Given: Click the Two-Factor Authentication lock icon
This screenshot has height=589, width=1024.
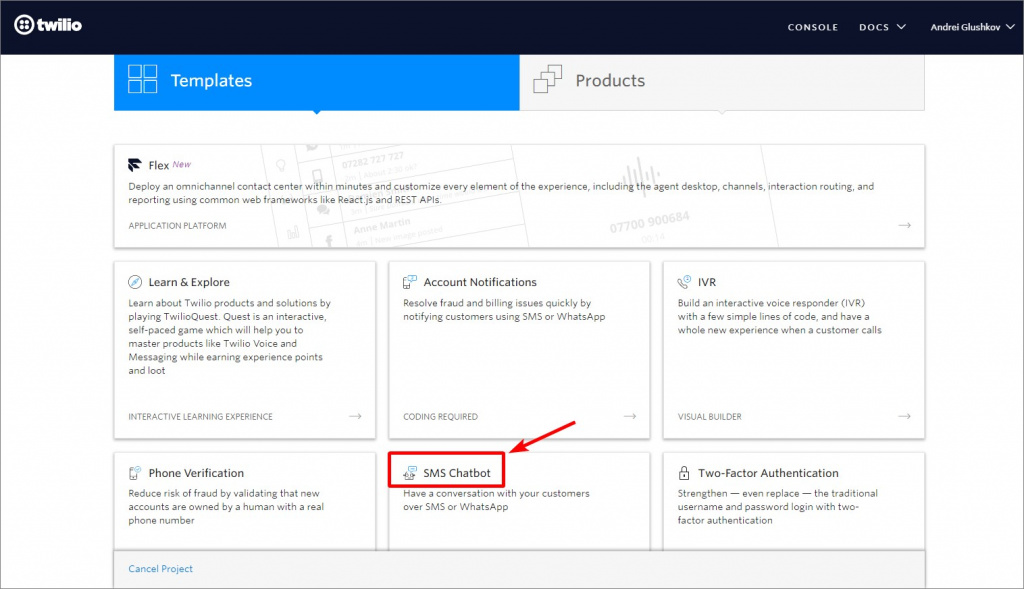Looking at the screenshot, I should click(684, 473).
